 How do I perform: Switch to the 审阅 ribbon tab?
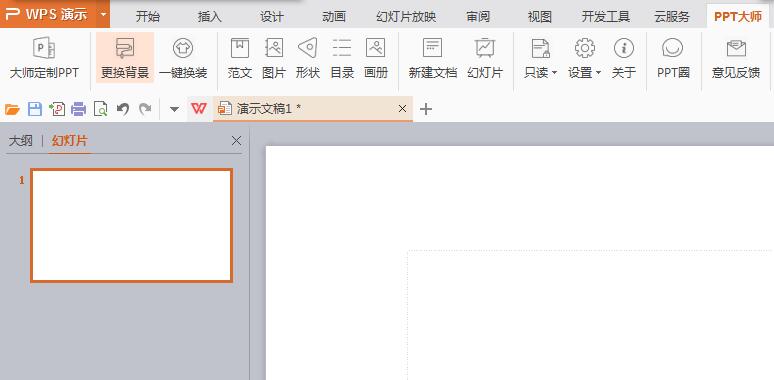[x=478, y=16]
